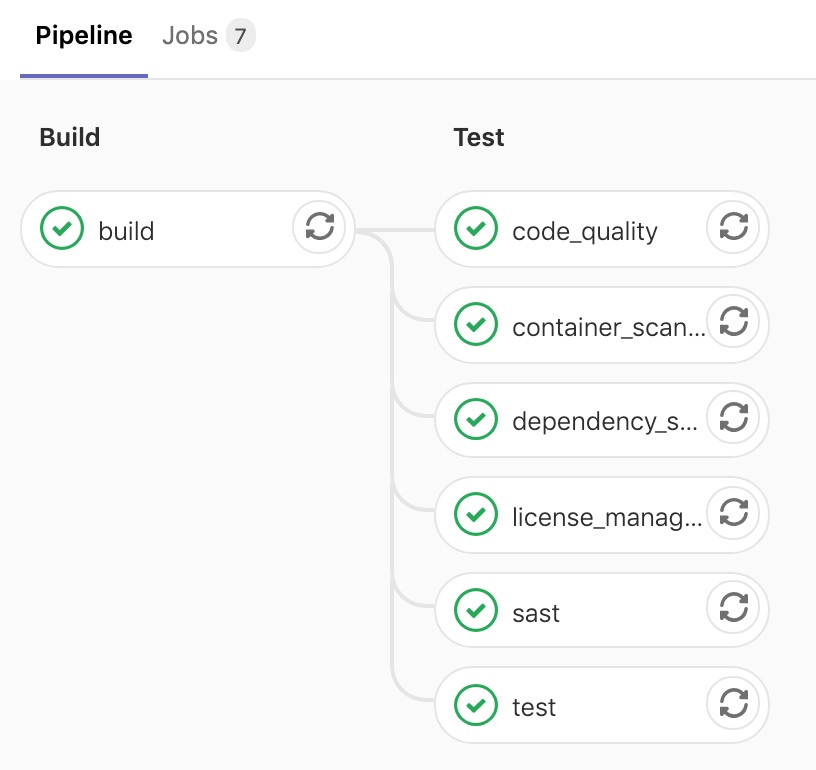816x770 pixels.
Task: Click the code_quality passed status icon
Action: (476, 229)
